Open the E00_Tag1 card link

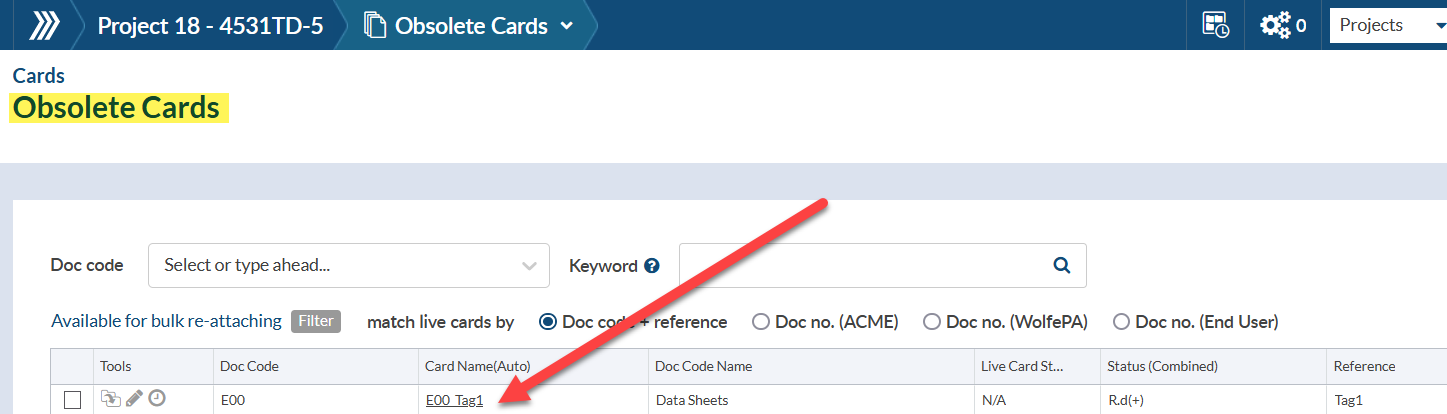click(x=454, y=400)
